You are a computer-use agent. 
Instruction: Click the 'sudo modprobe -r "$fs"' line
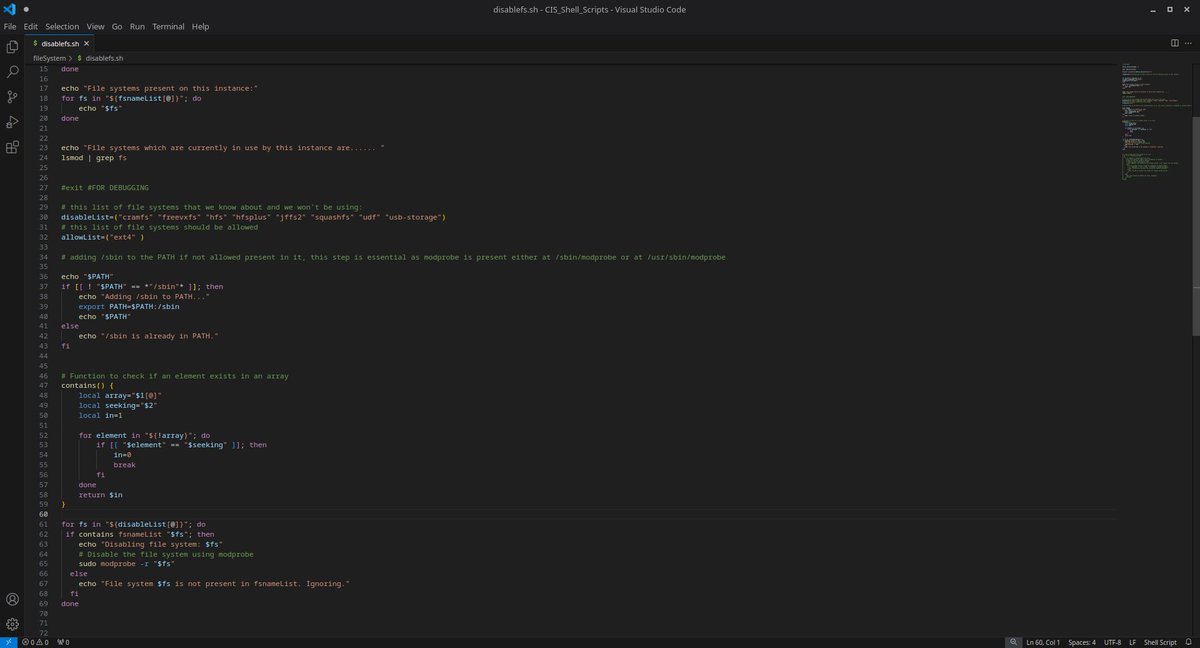[127, 563]
